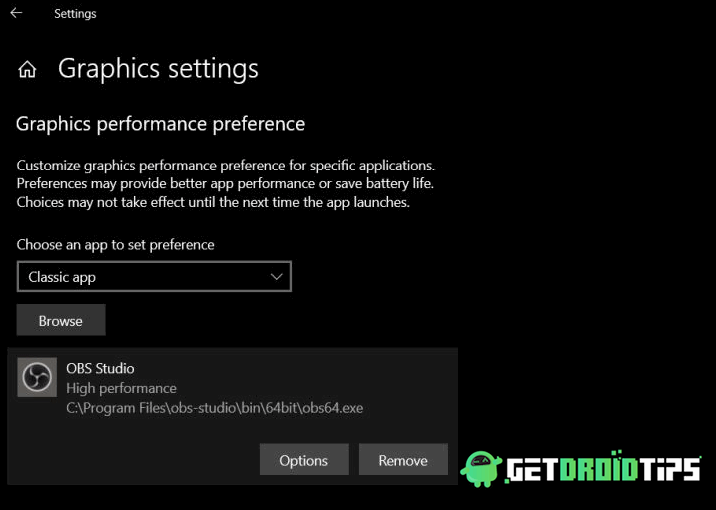Screen dimensions: 716x510
Task: Select the OBS Studio app name text
Action: coord(100,368)
